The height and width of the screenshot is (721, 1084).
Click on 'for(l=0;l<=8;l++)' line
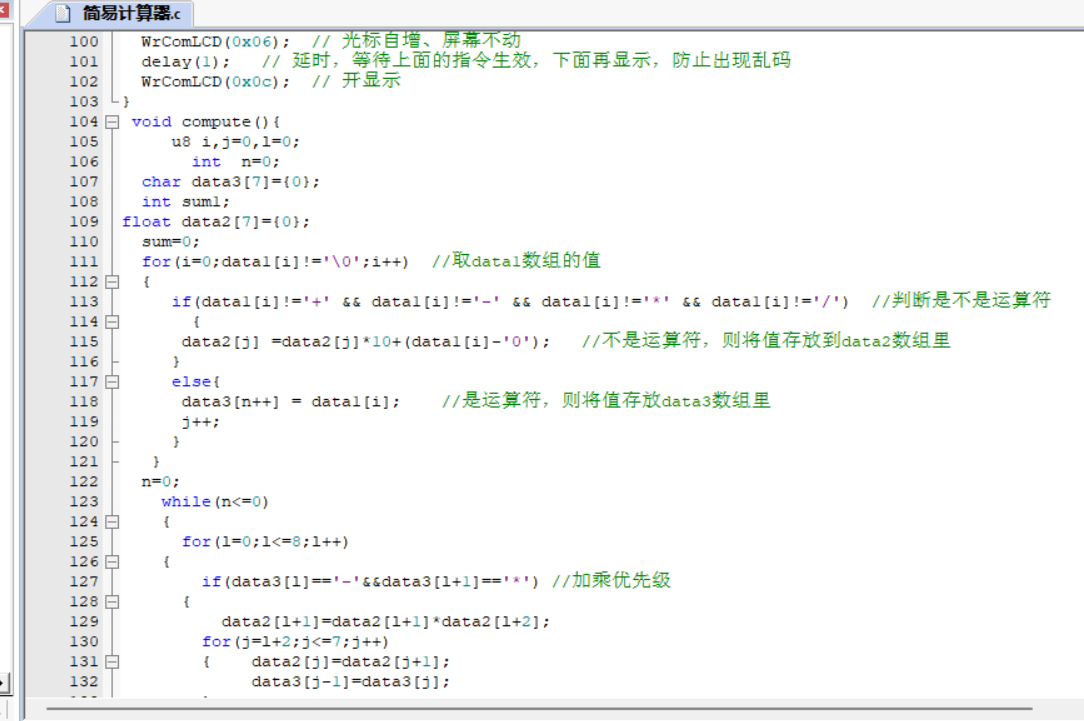pyautogui.click(x=265, y=542)
